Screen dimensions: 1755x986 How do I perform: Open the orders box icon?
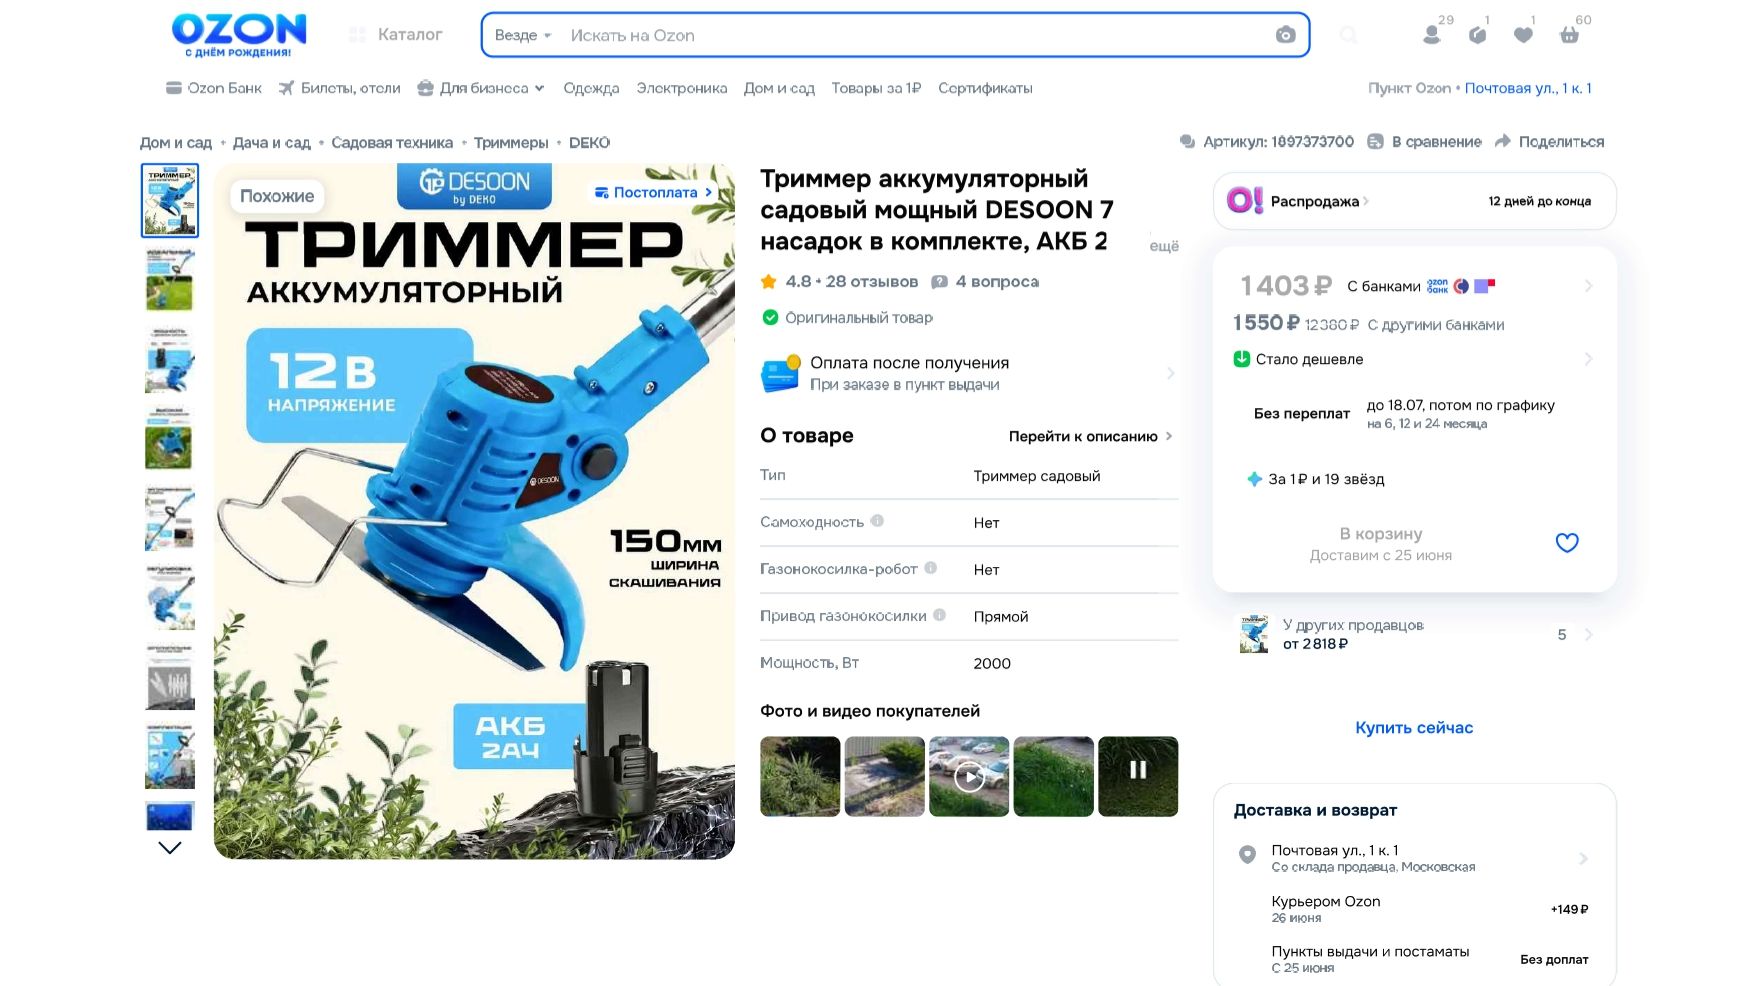coord(1478,35)
